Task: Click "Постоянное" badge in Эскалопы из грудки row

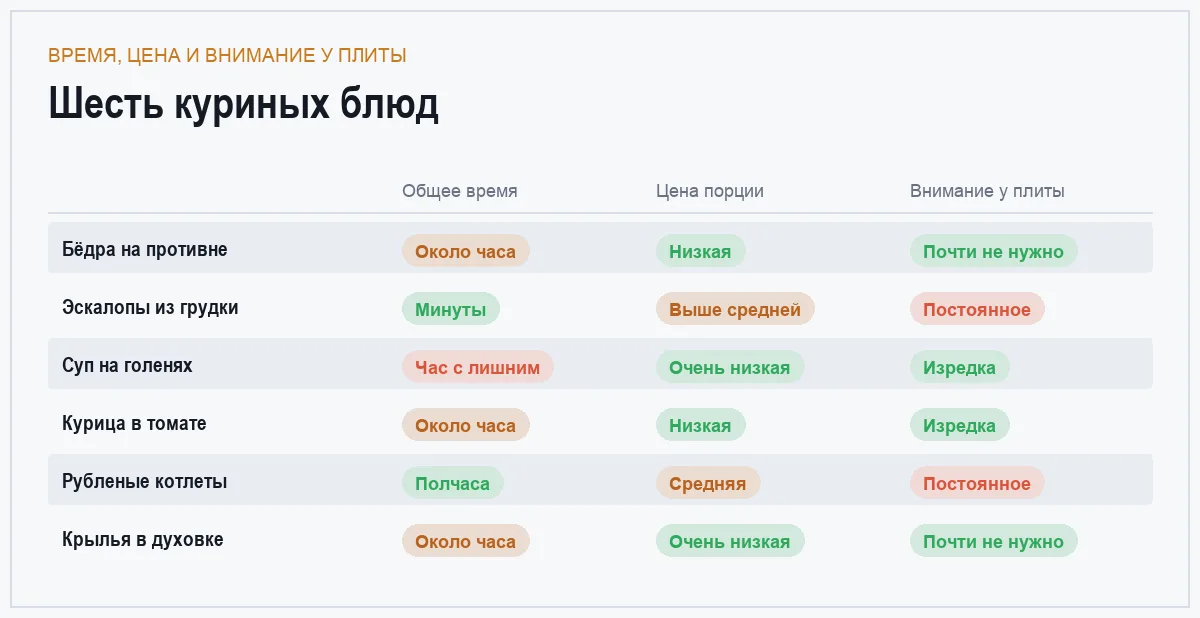Action: point(977,309)
